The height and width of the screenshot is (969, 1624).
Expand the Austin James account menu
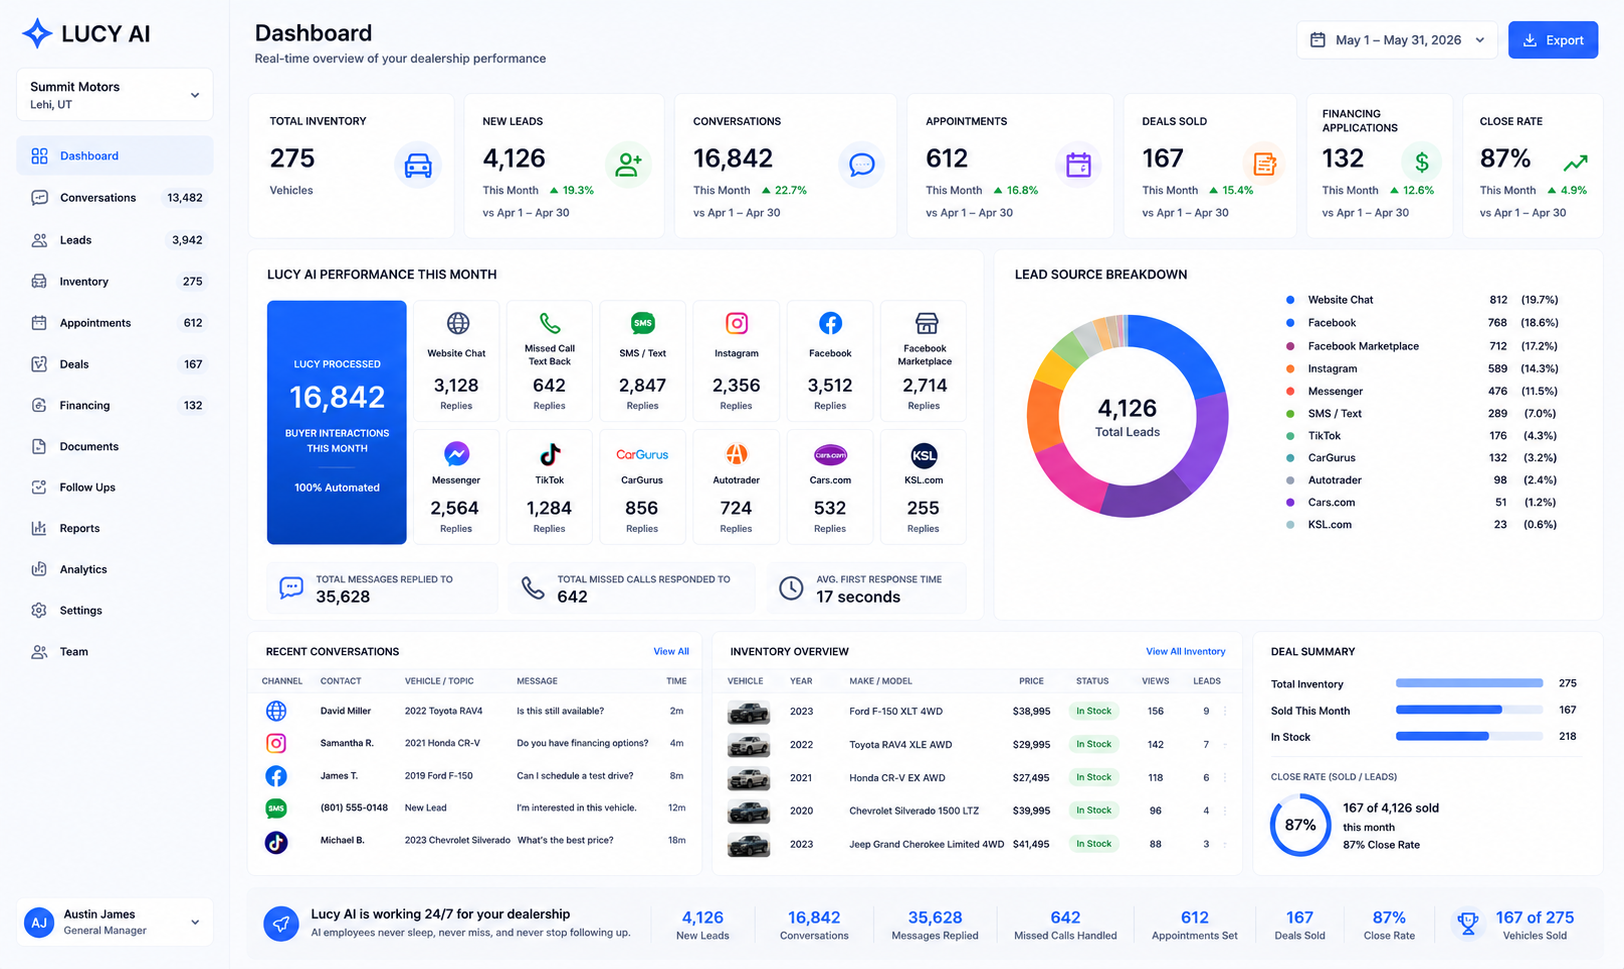coord(115,922)
